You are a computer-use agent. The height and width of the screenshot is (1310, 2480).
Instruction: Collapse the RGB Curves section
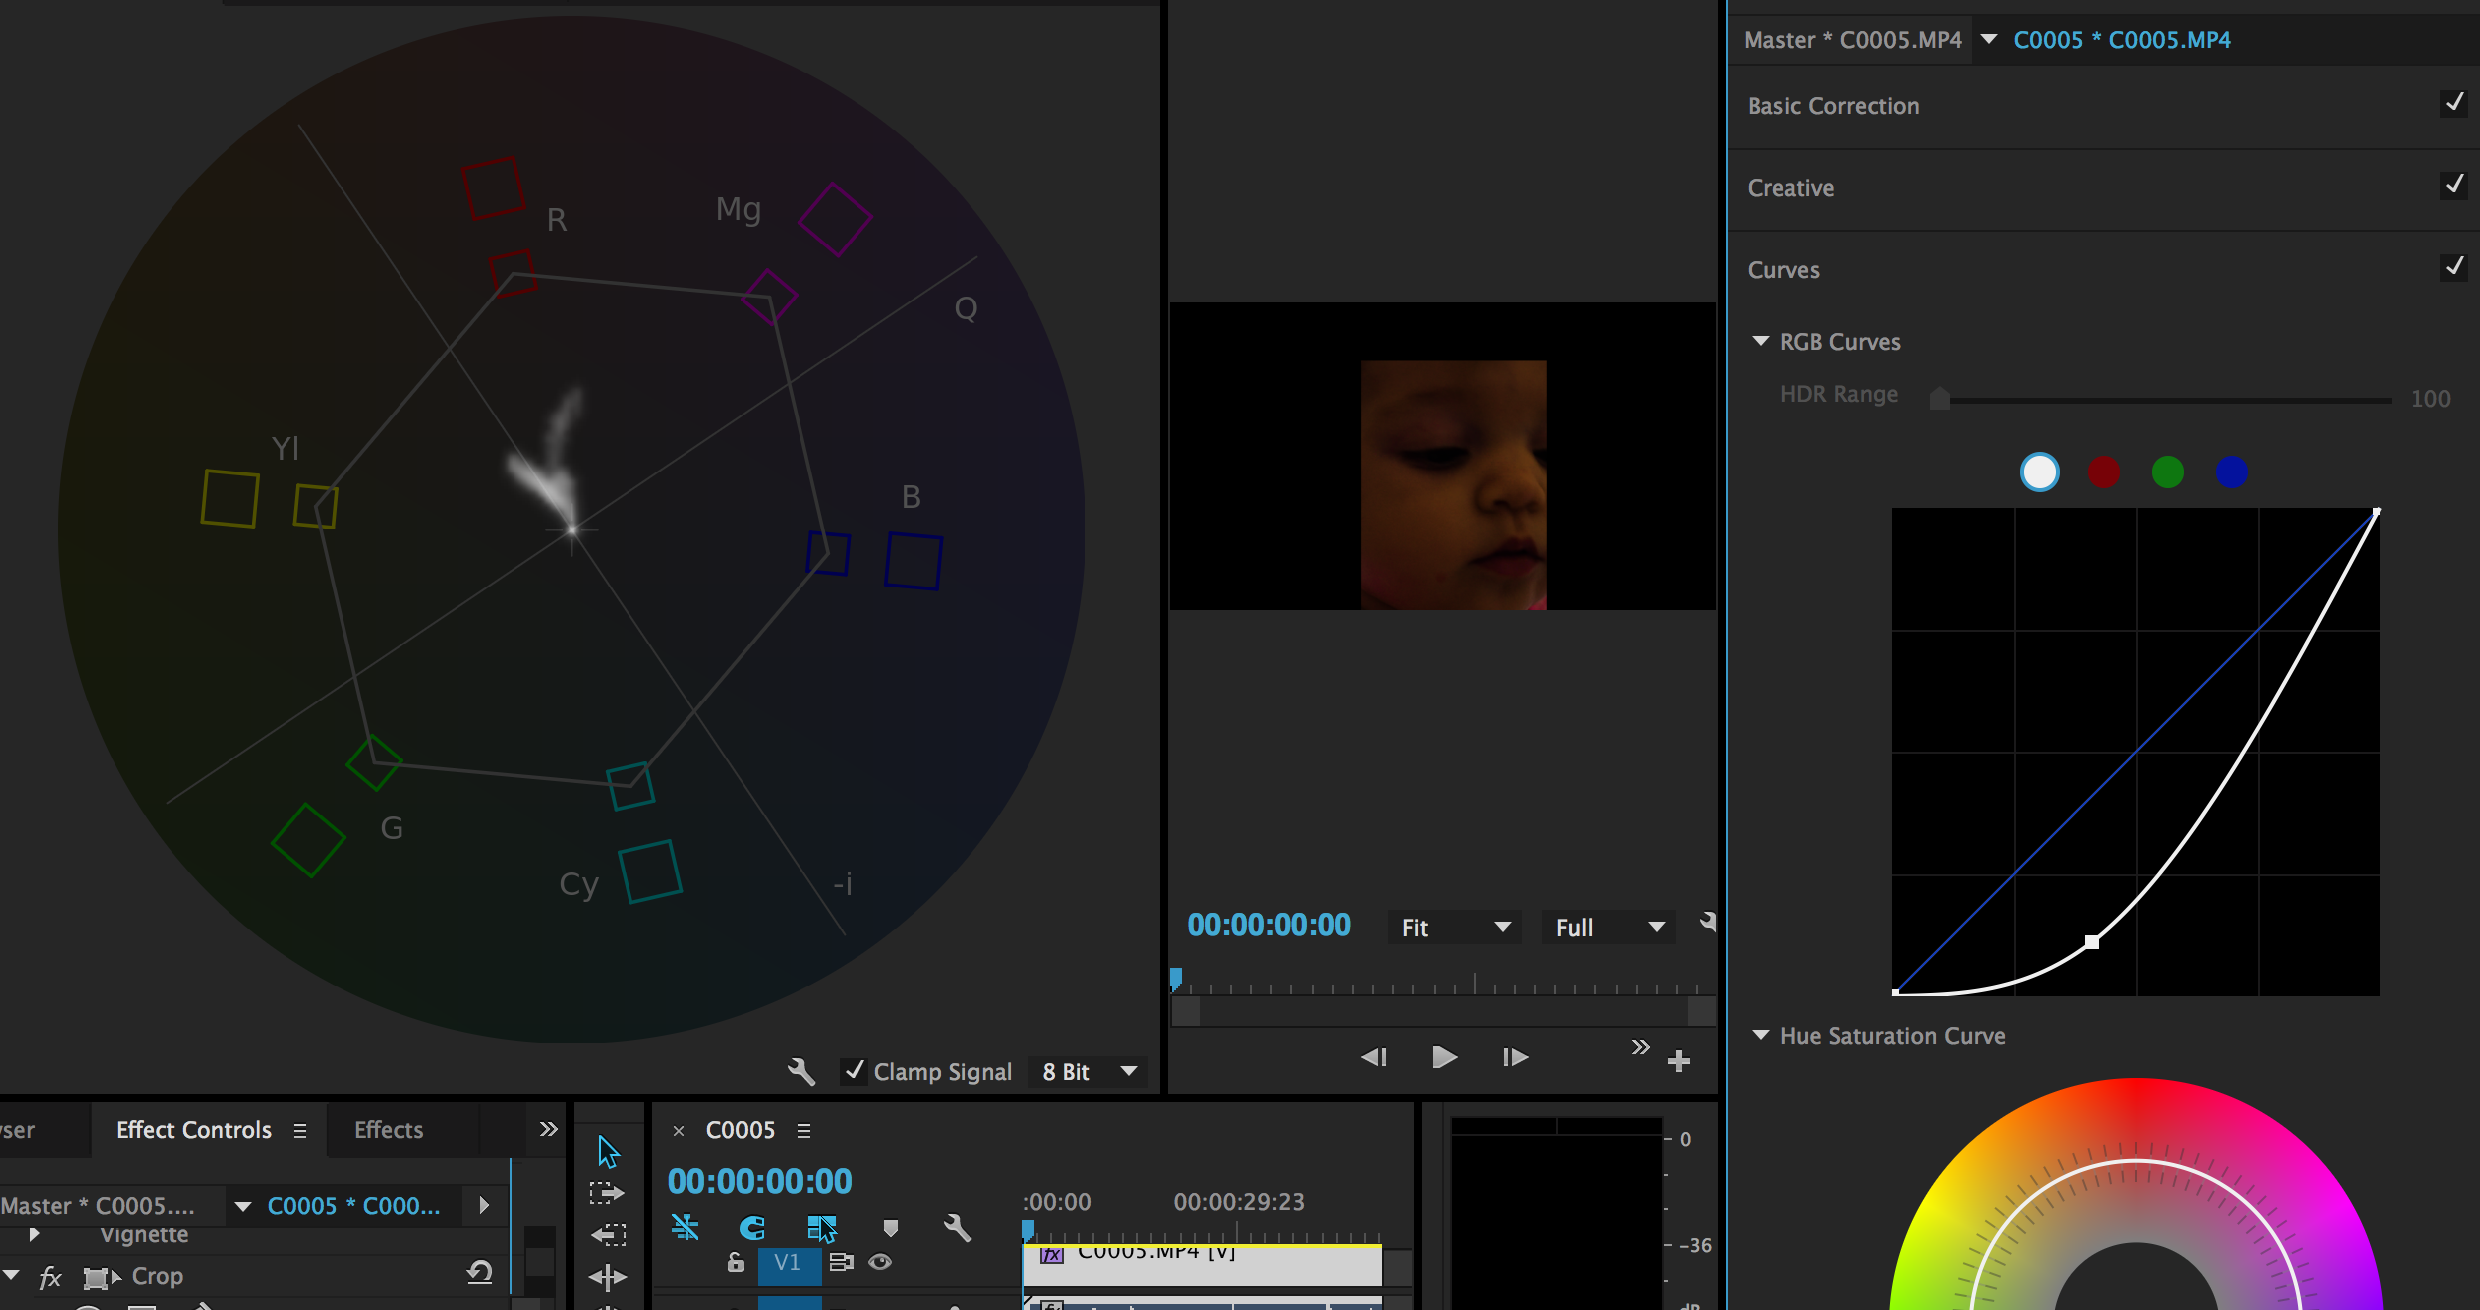[x=1761, y=342]
